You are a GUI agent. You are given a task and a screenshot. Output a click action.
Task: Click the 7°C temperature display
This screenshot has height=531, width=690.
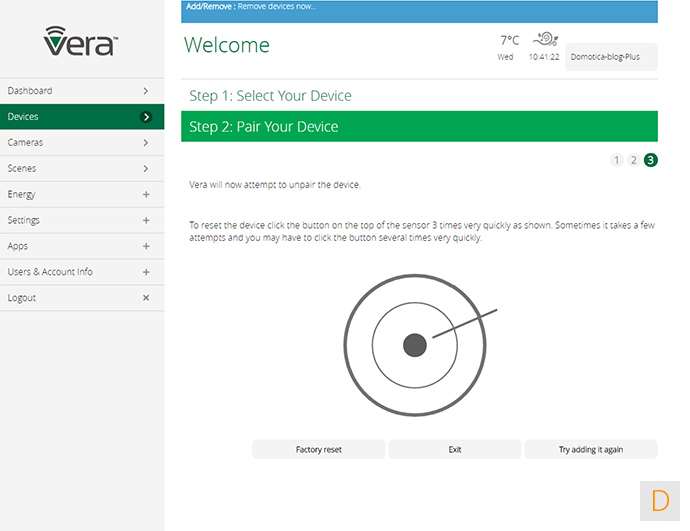[509, 40]
